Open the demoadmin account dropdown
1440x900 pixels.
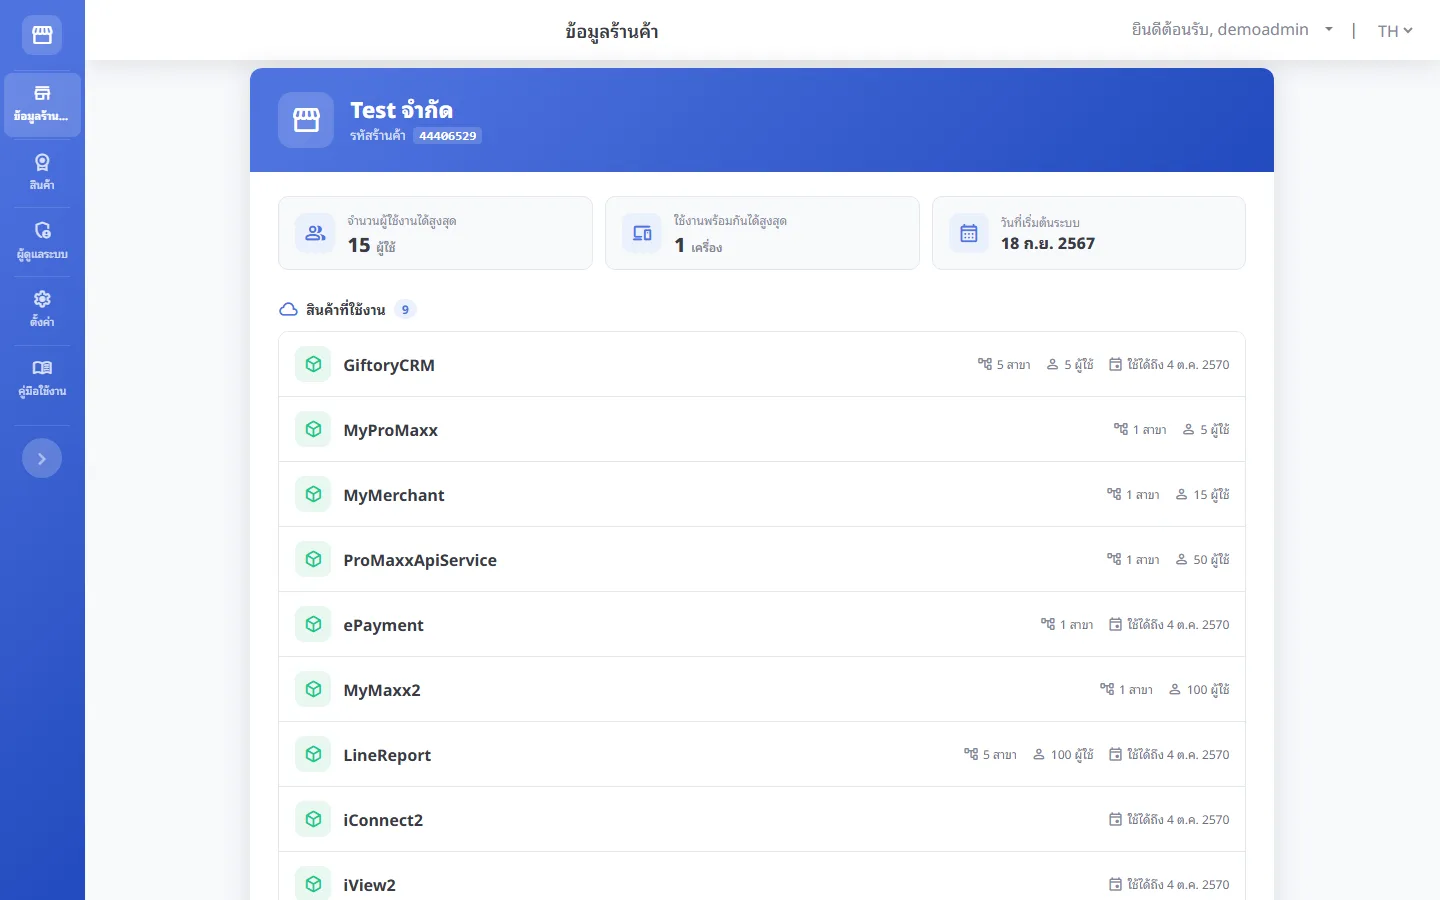tap(1232, 30)
